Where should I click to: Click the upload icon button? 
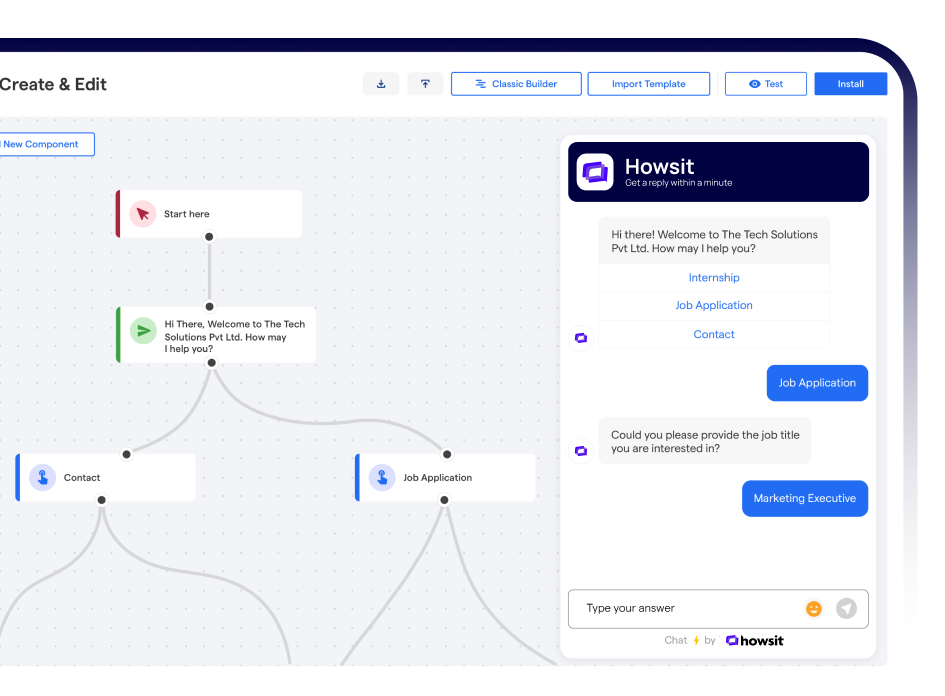pyautogui.click(x=425, y=84)
